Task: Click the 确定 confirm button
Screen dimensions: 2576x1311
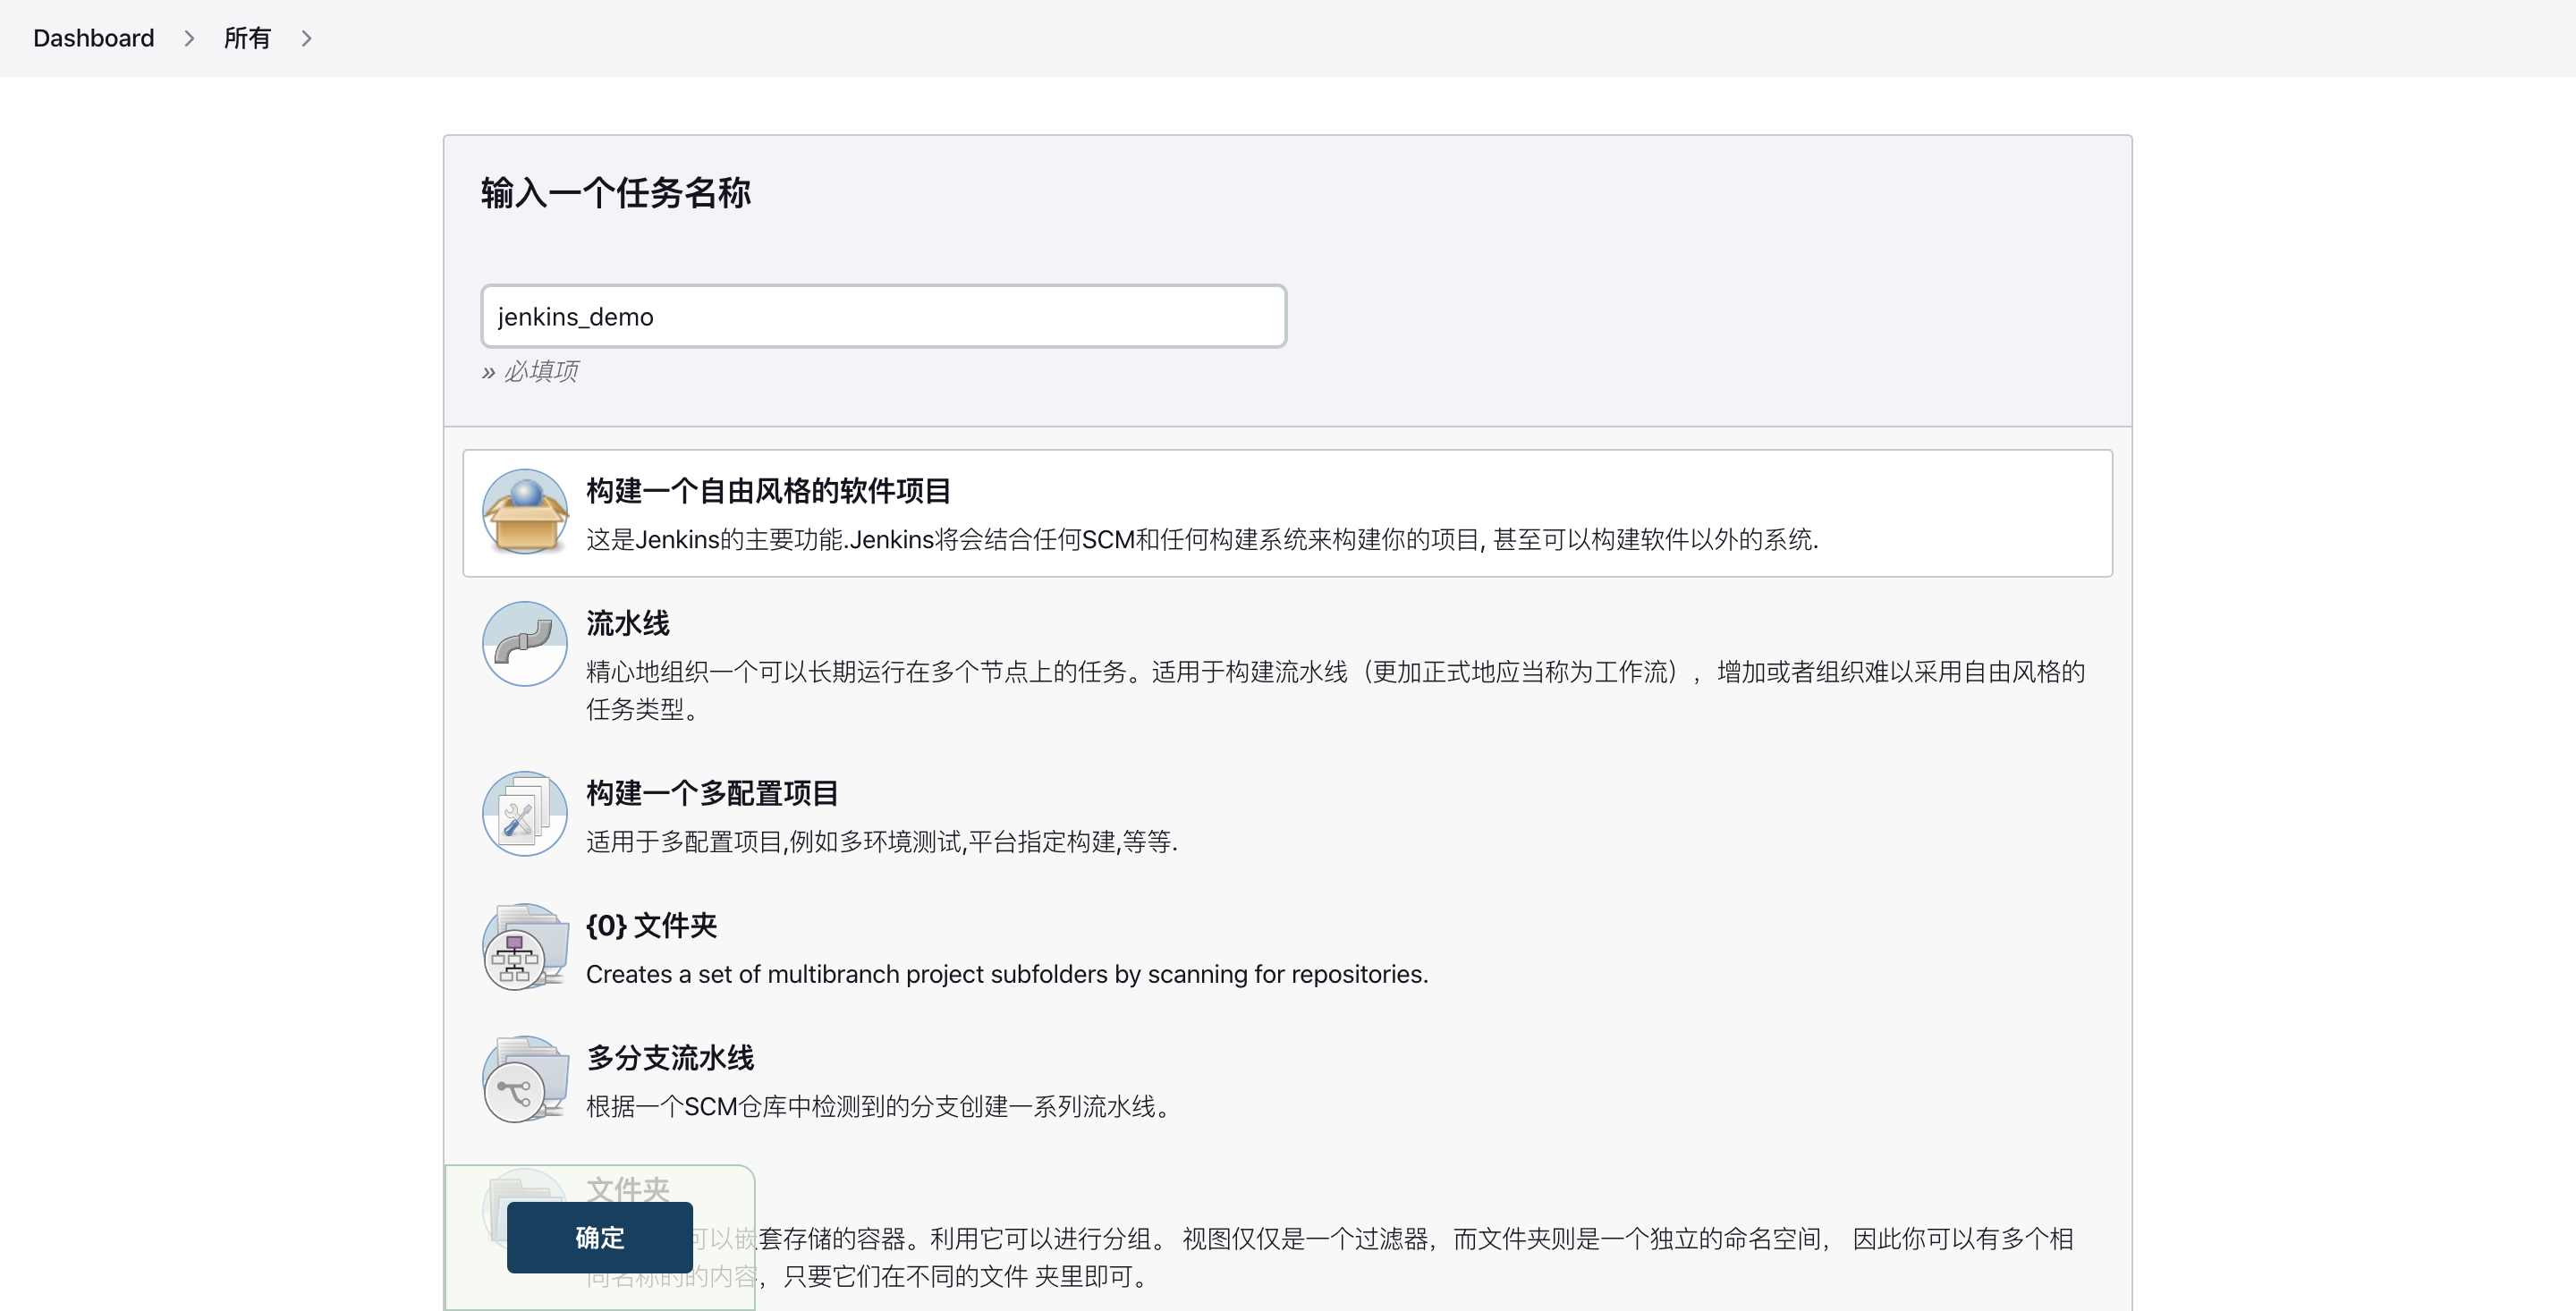Action: tap(600, 1237)
